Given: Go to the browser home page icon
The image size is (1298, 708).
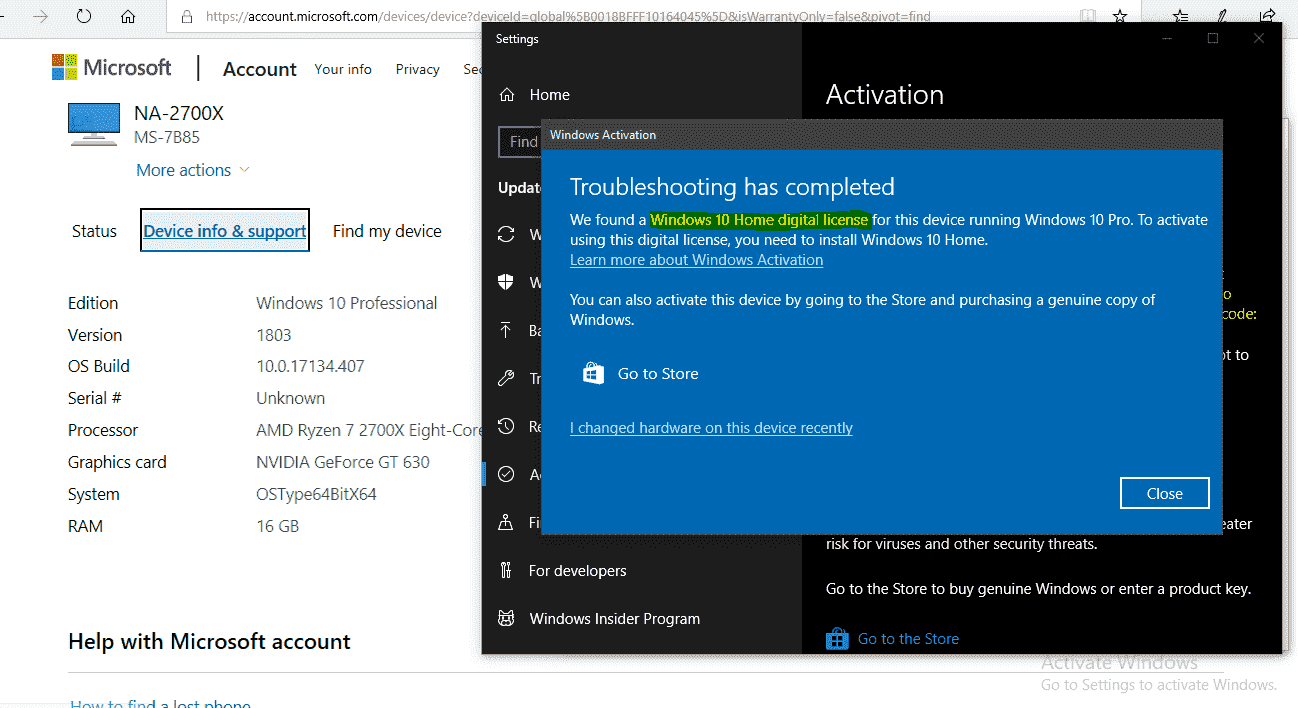Looking at the screenshot, I should (128, 17).
